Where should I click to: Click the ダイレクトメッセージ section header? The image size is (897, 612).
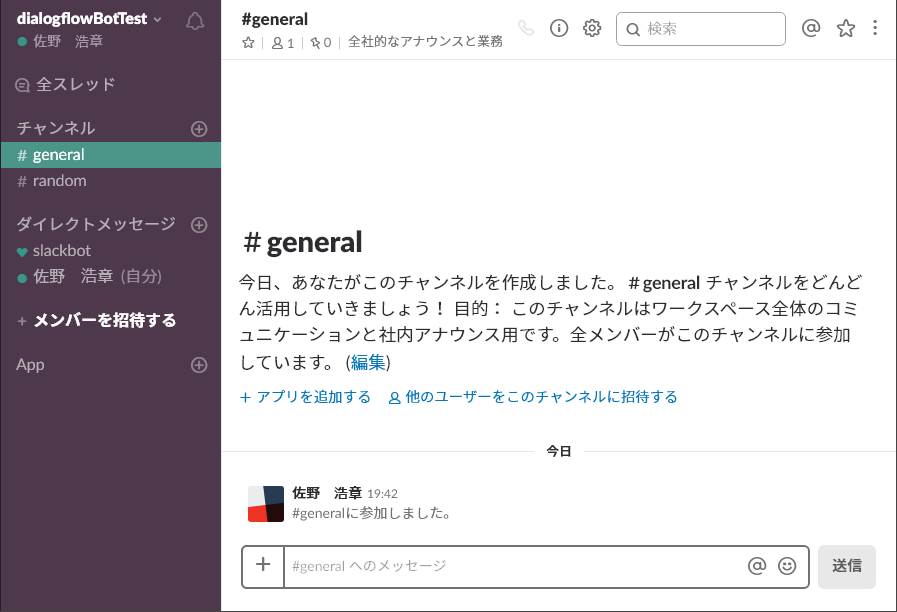click(96, 224)
